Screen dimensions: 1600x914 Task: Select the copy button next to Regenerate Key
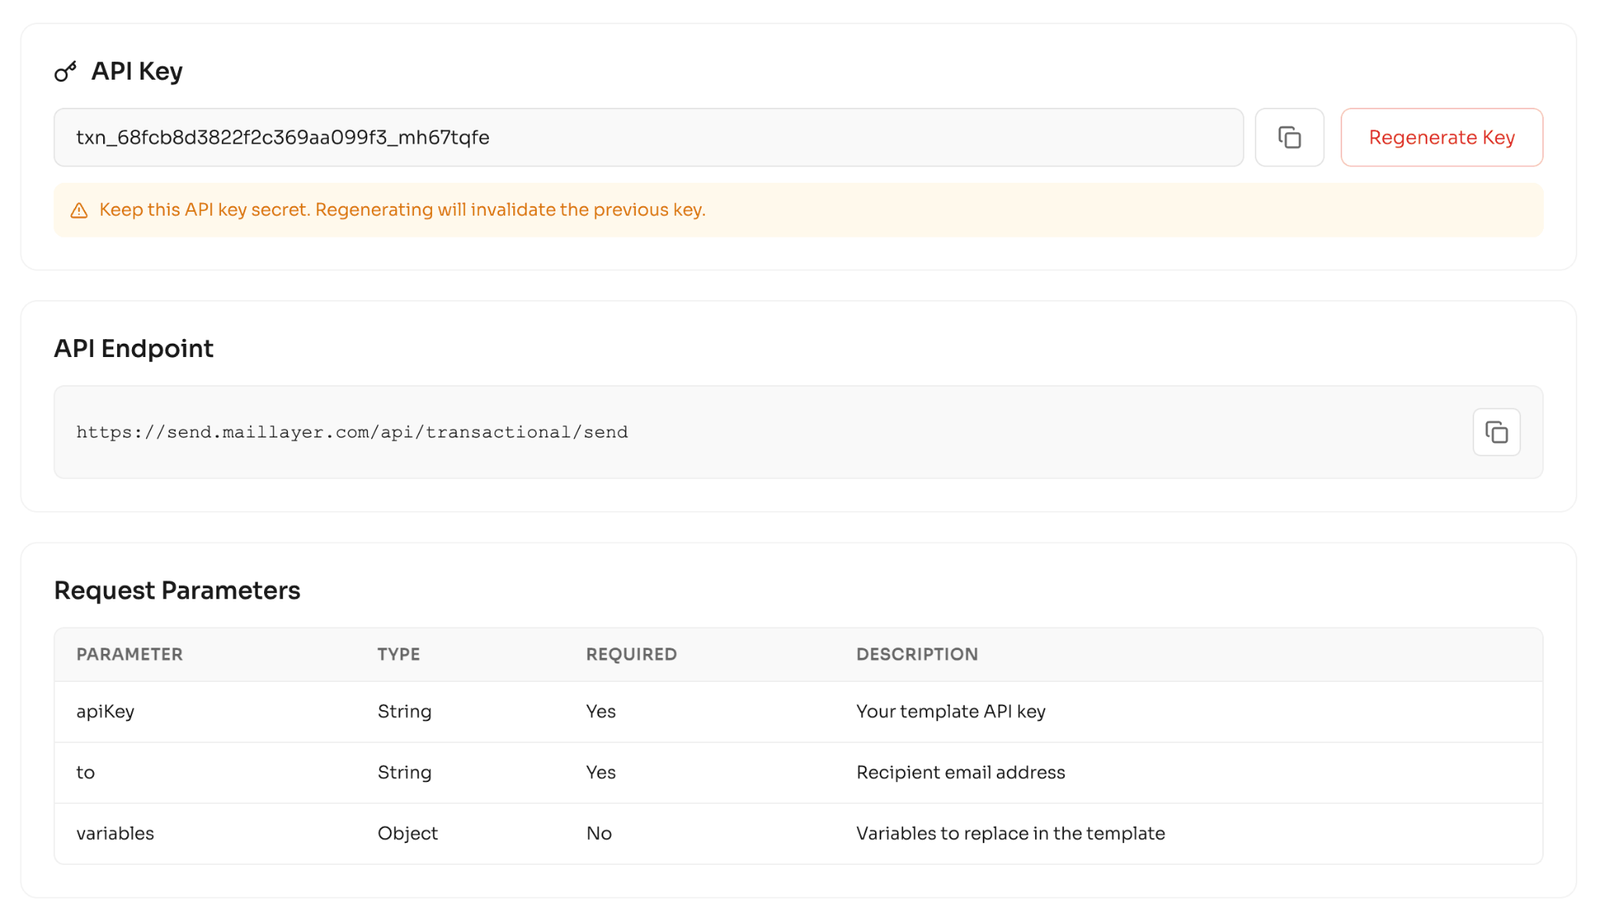(x=1290, y=137)
